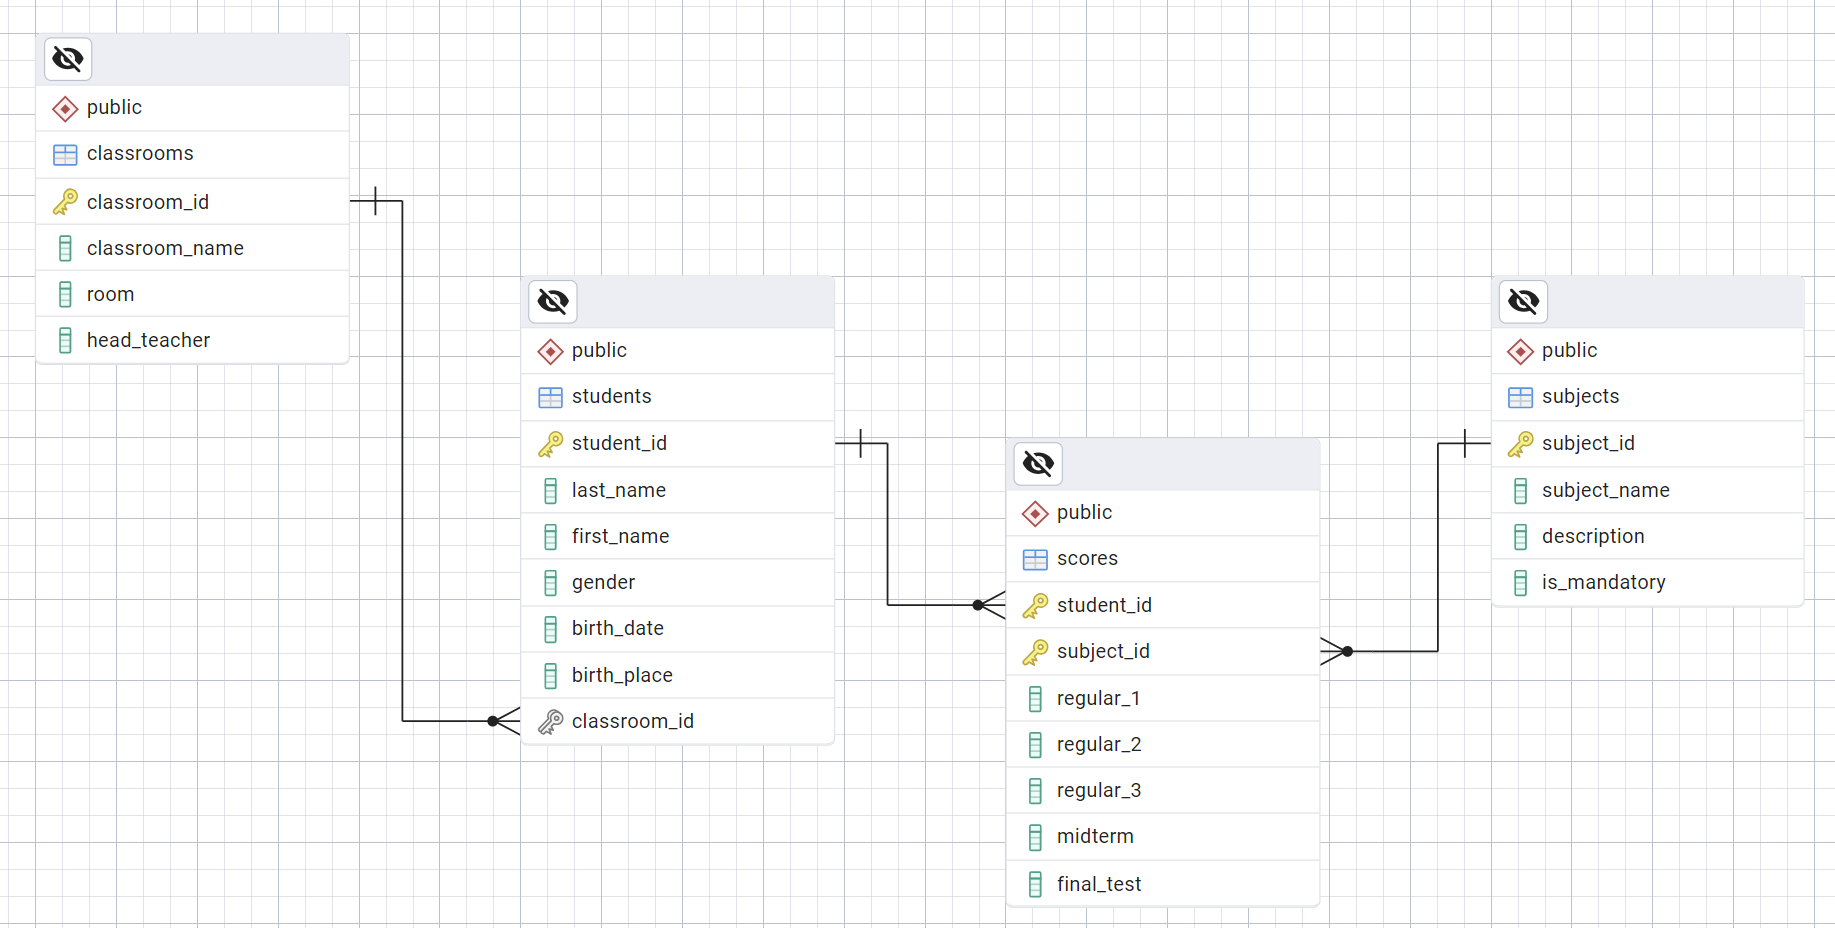
Task: Click the column icon beside is_mandatory
Action: (1520, 583)
